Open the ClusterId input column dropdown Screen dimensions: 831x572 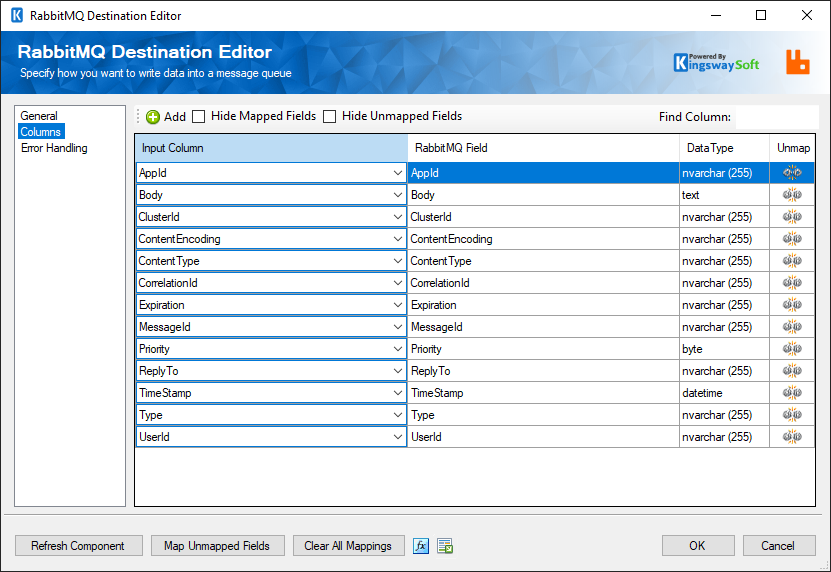coord(397,217)
